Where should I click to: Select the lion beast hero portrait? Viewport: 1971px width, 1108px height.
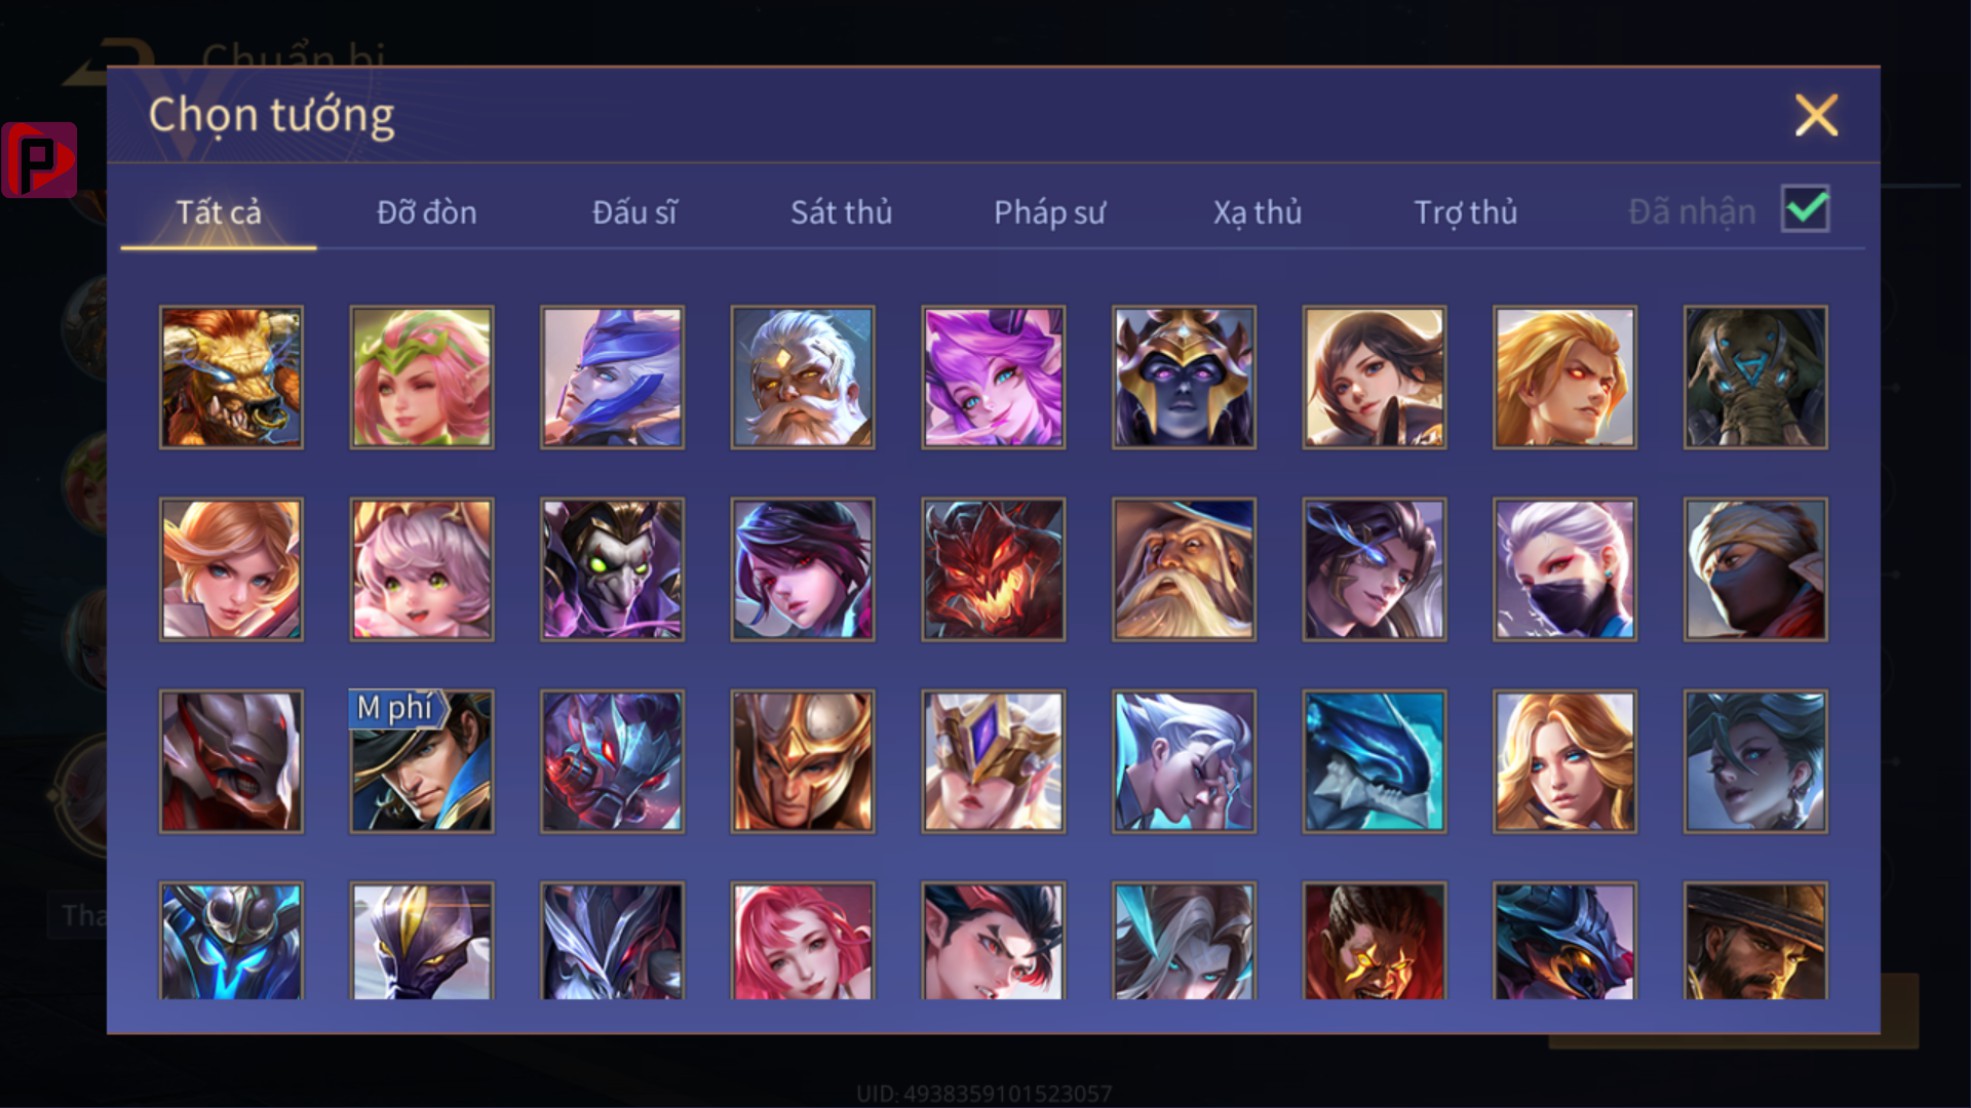click(231, 377)
